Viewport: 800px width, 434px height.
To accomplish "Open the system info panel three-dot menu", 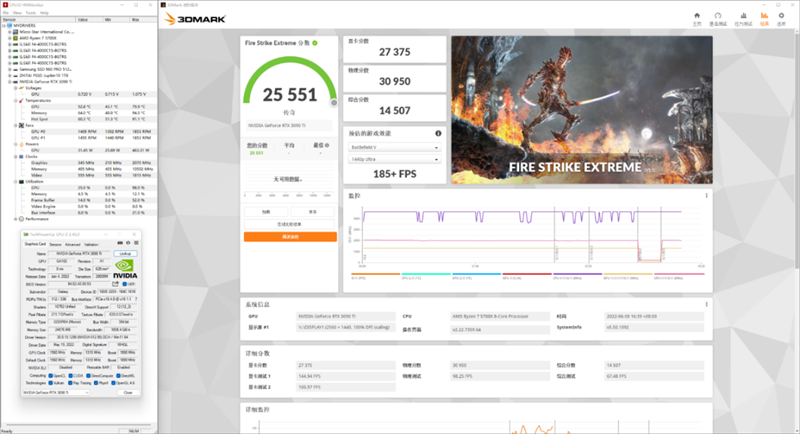I will (706, 304).
